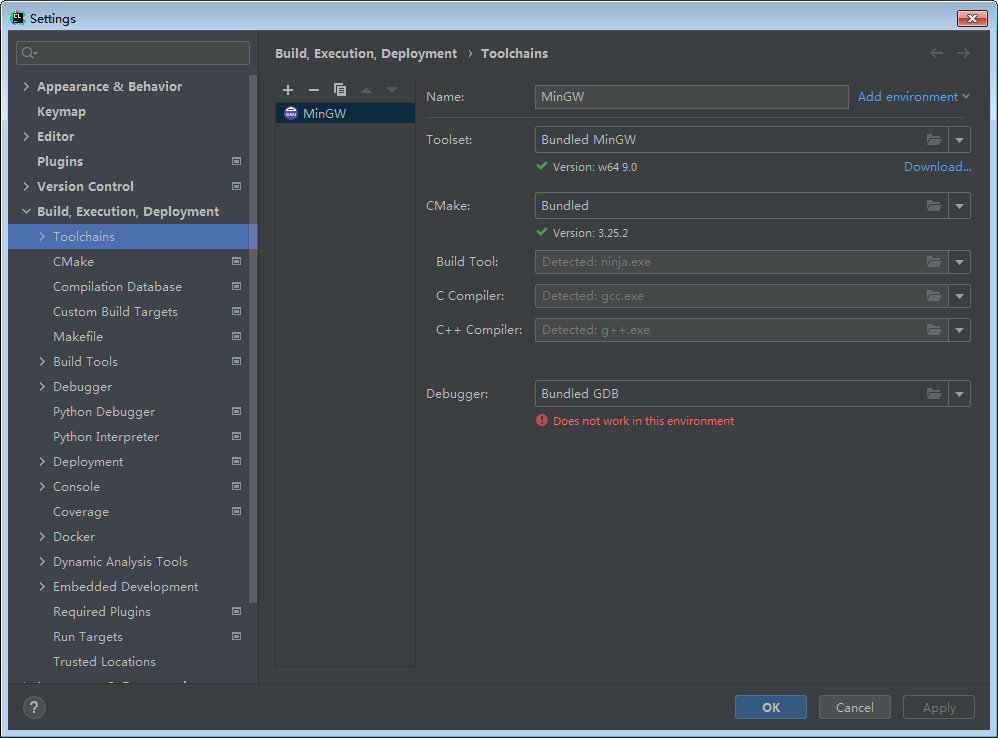Expand the Deployment tree node
Viewport: 998px width, 738px height.
[x=42, y=461]
